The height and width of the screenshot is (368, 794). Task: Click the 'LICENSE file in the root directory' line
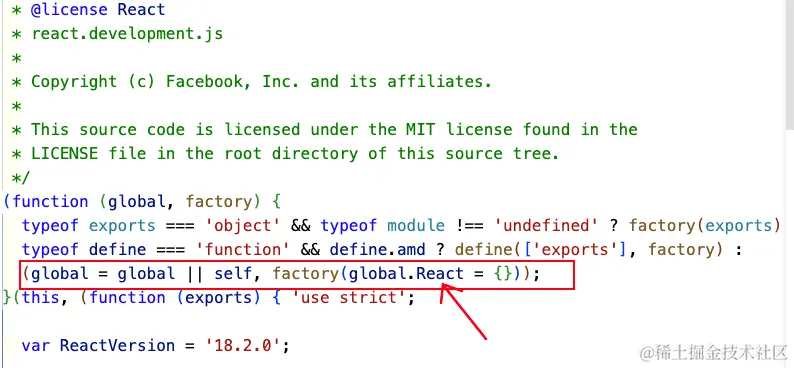tap(285, 153)
